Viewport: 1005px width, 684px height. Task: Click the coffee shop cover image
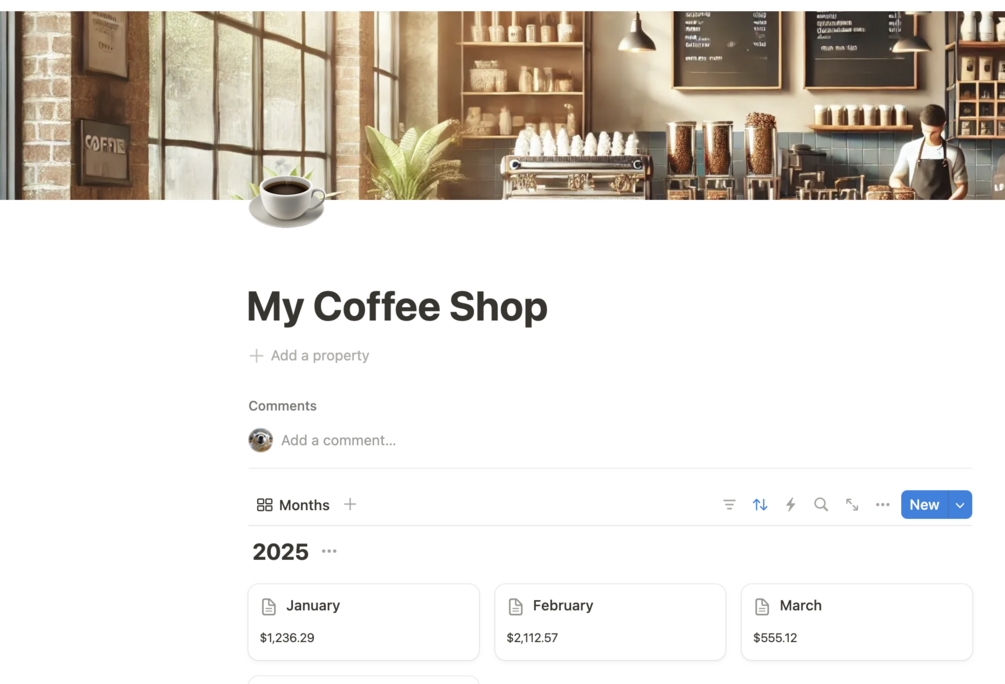click(x=502, y=105)
